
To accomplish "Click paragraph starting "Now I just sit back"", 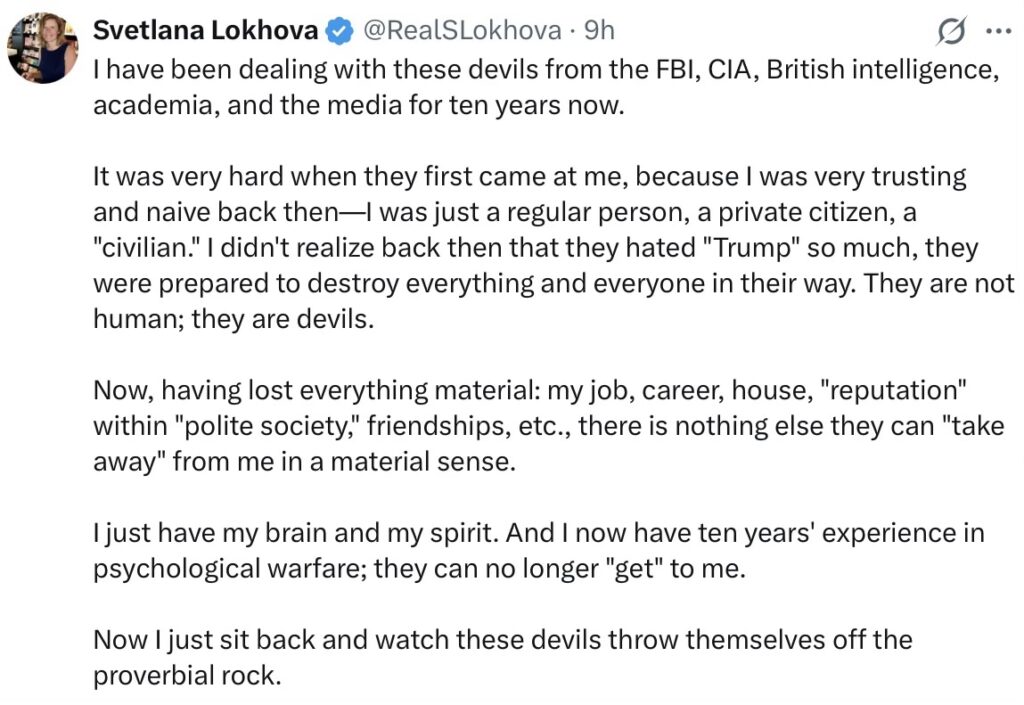I will point(500,656).
